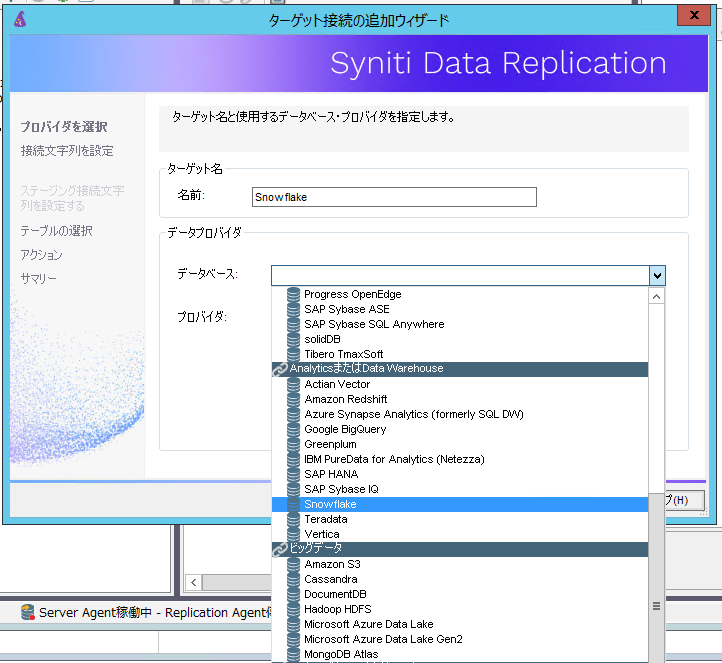Go to サマリー wizard step

point(38,279)
